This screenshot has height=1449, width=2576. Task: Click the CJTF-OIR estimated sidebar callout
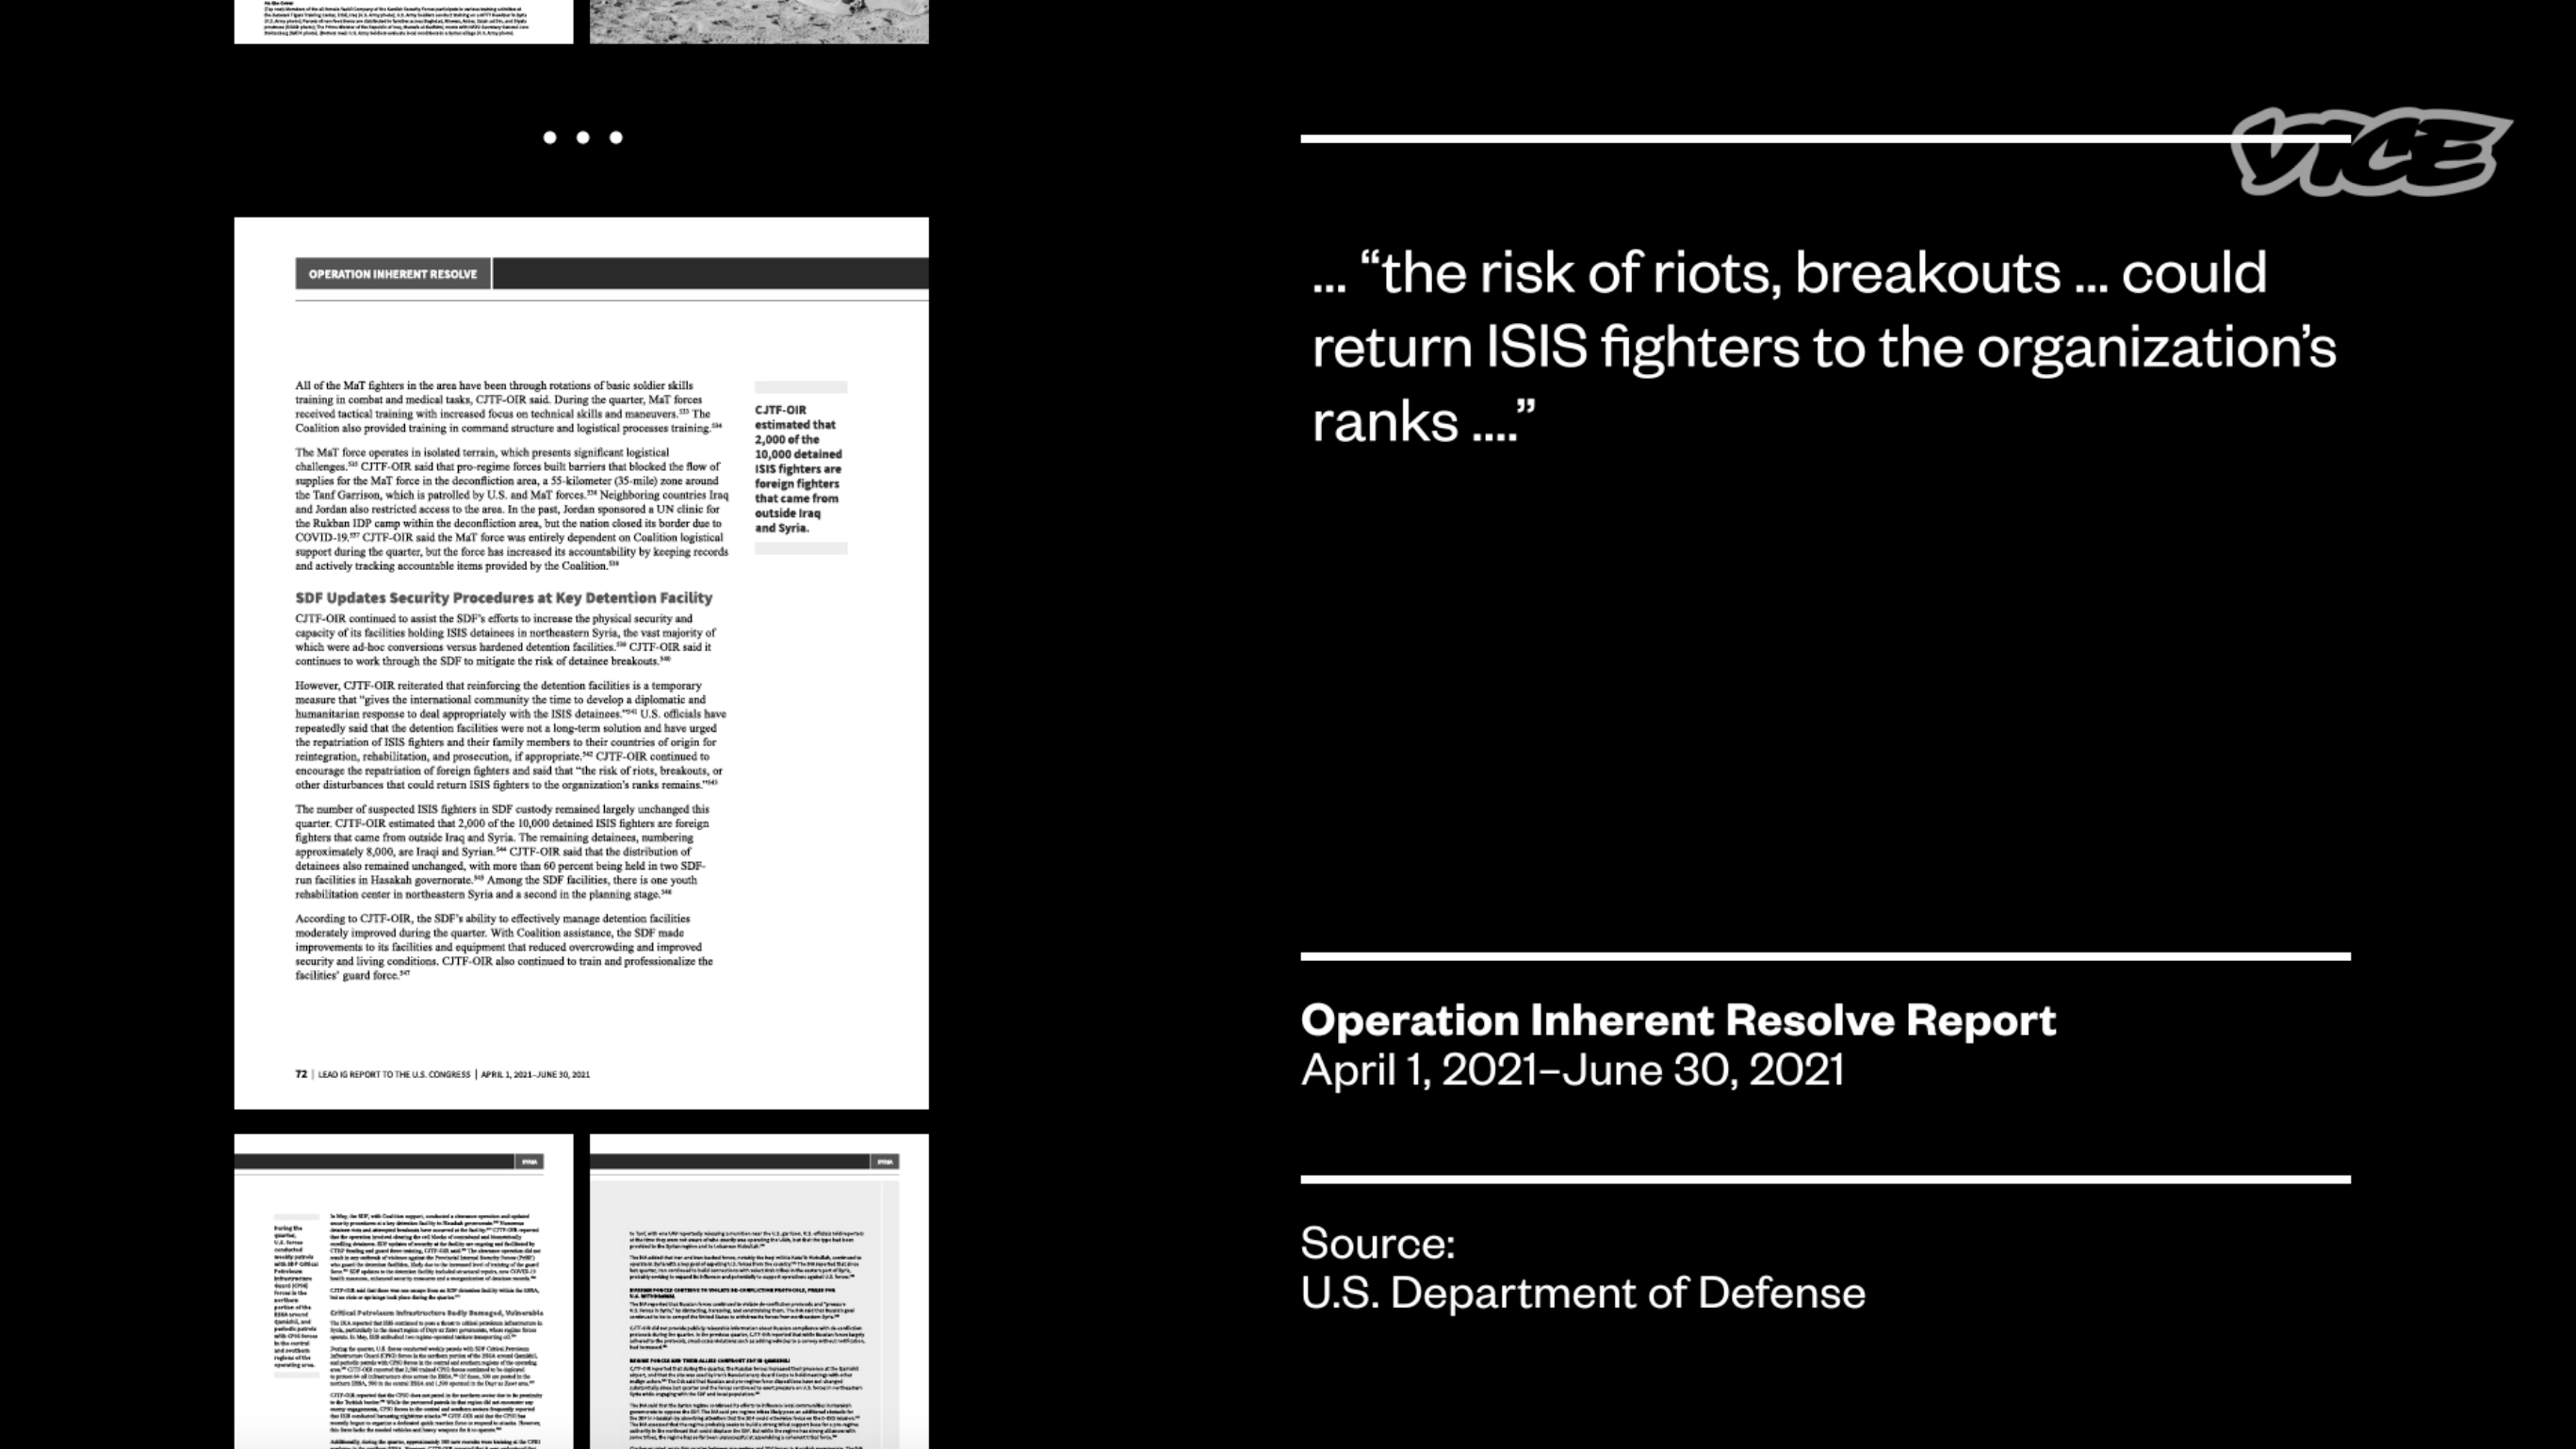798,468
